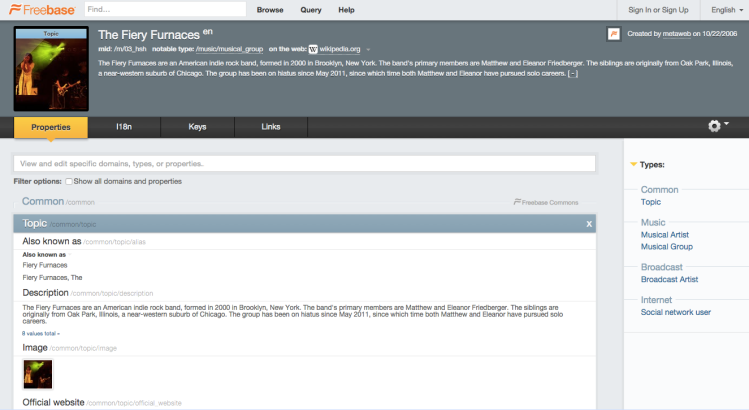Select the Properties tab
This screenshot has height=410, width=749.
[51, 127]
